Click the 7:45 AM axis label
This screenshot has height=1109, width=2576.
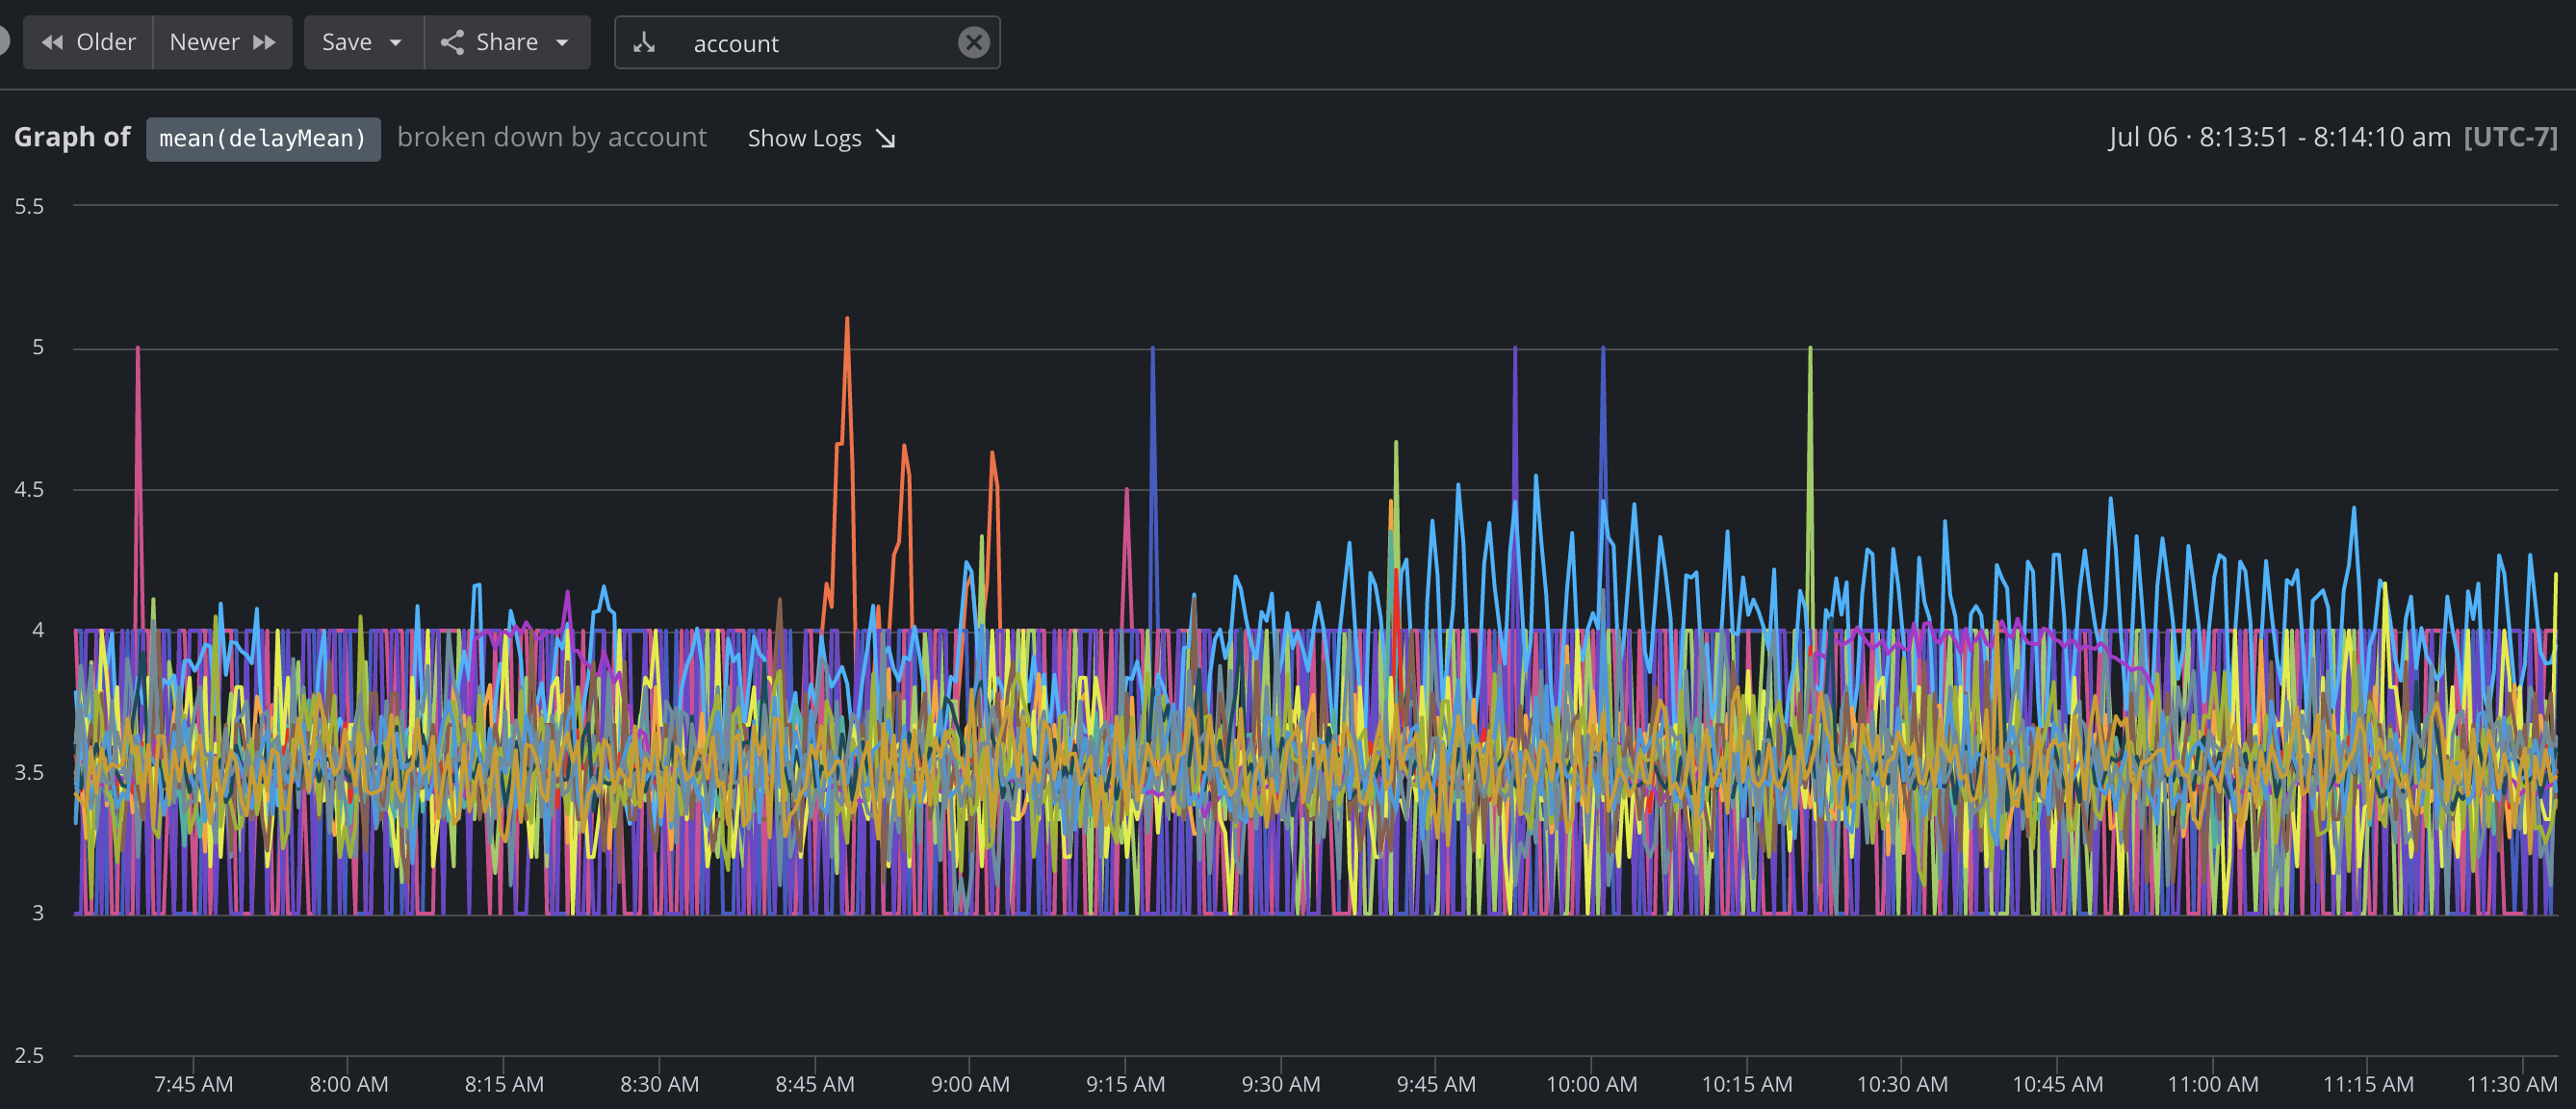[x=193, y=1084]
